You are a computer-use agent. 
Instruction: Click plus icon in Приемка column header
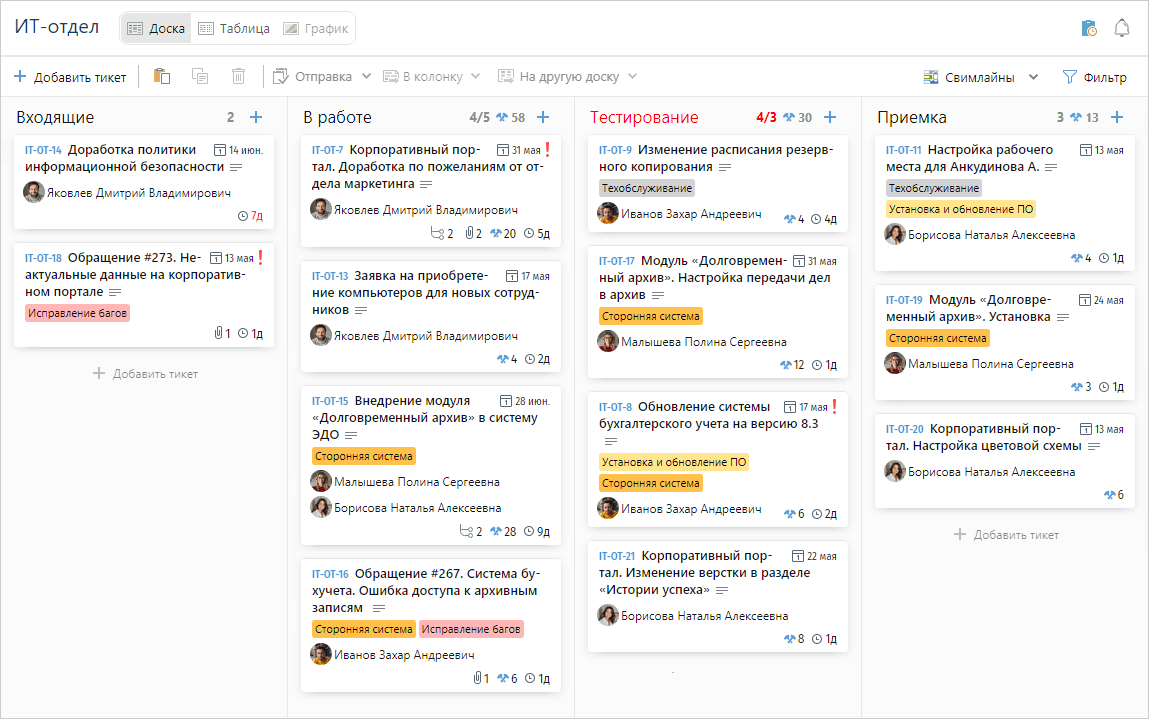pyautogui.click(x=1117, y=117)
